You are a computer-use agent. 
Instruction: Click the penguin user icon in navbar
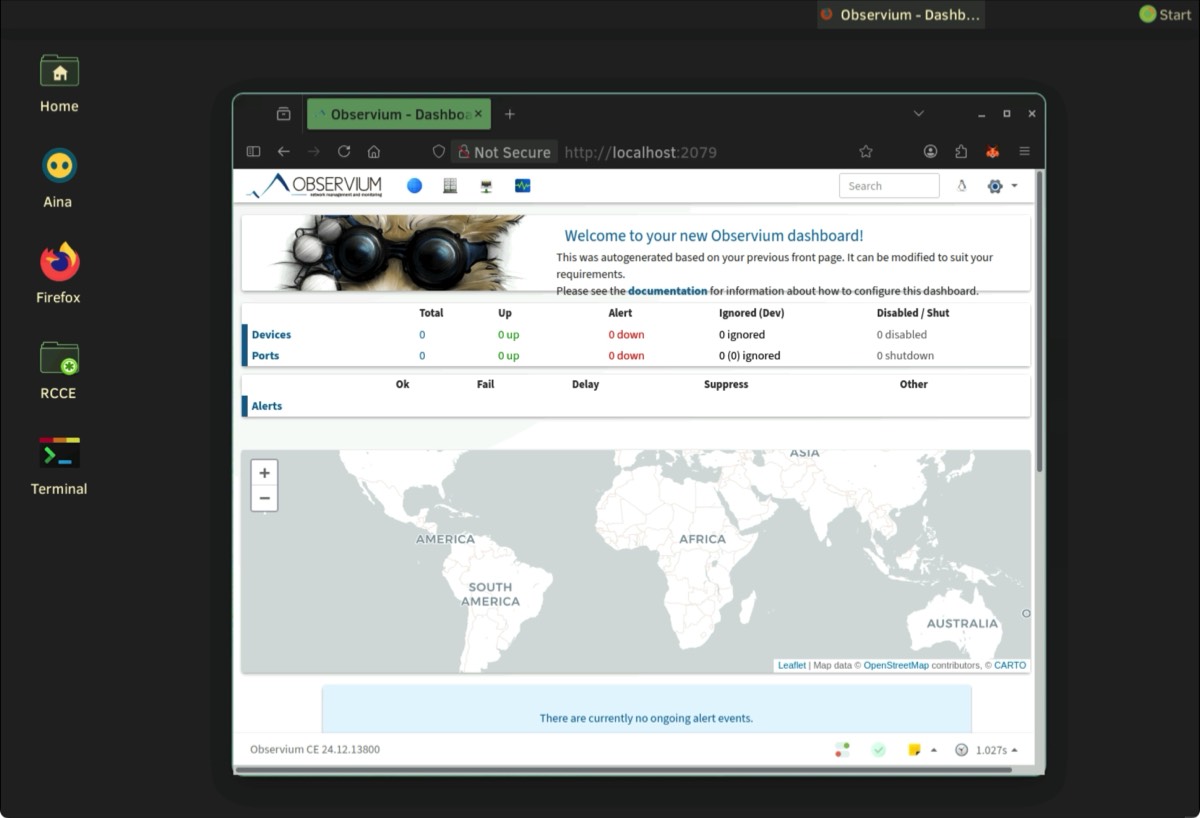961,186
